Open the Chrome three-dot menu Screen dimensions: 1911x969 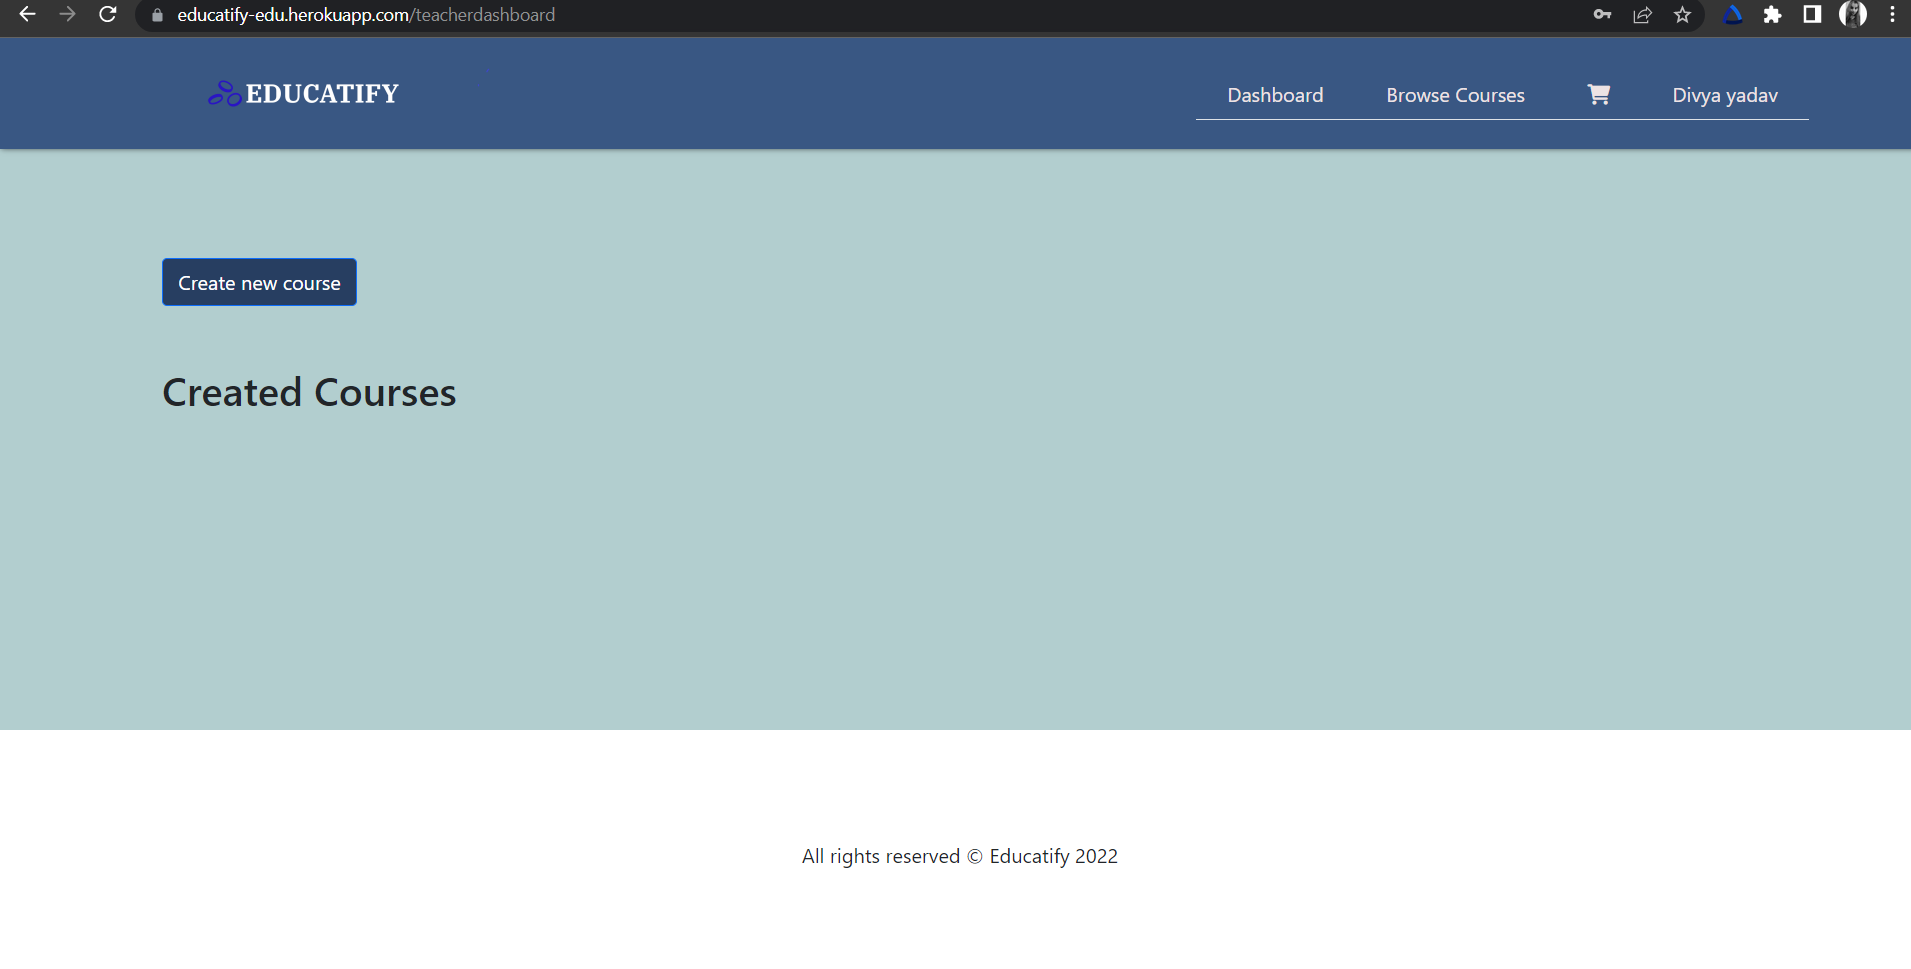[x=1891, y=15]
